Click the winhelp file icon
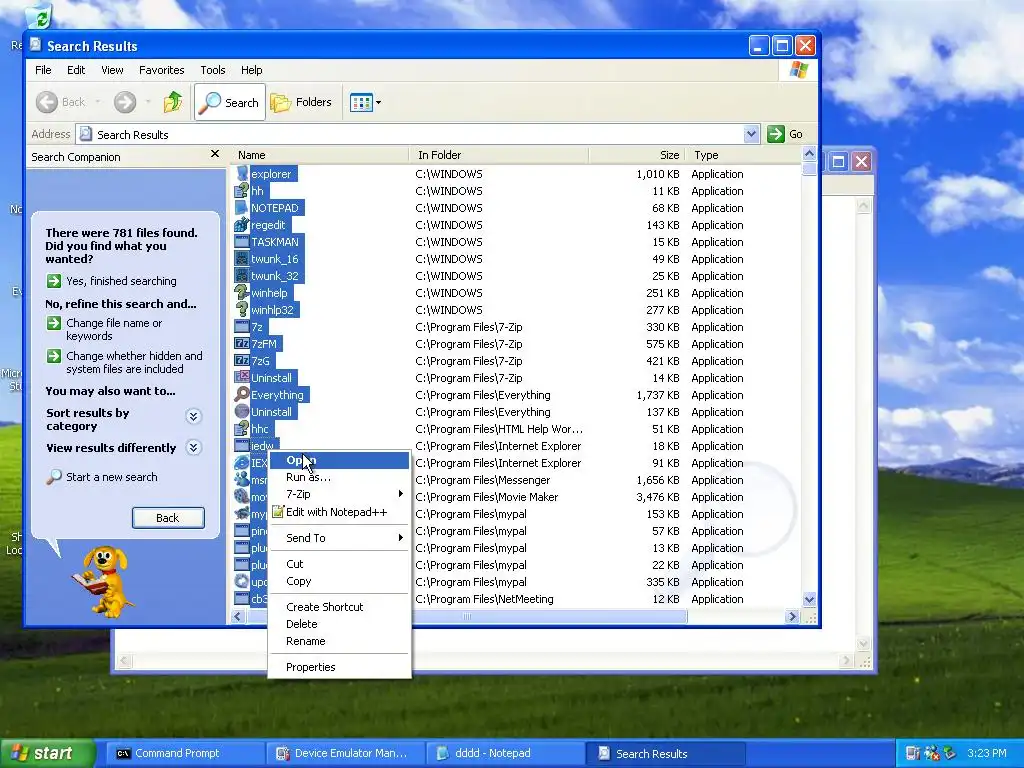Image resolution: width=1024 pixels, height=768 pixels. pyautogui.click(x=242, y=293)
